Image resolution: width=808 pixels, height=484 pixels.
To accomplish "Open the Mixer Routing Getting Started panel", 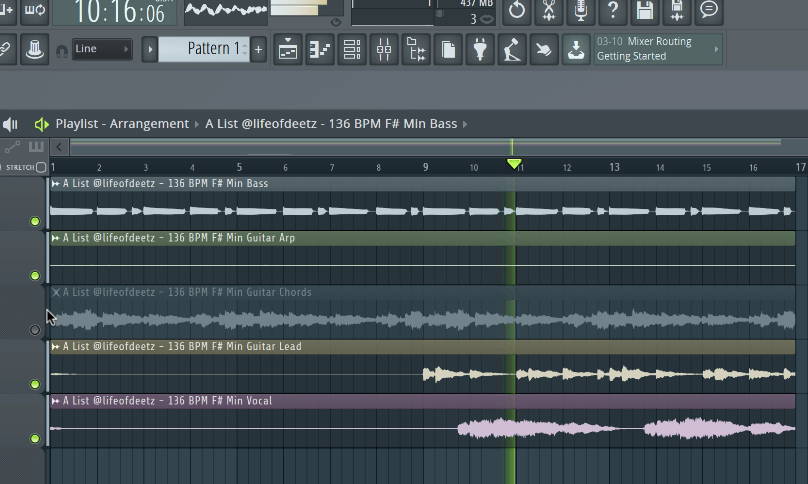I will (658, 49).
